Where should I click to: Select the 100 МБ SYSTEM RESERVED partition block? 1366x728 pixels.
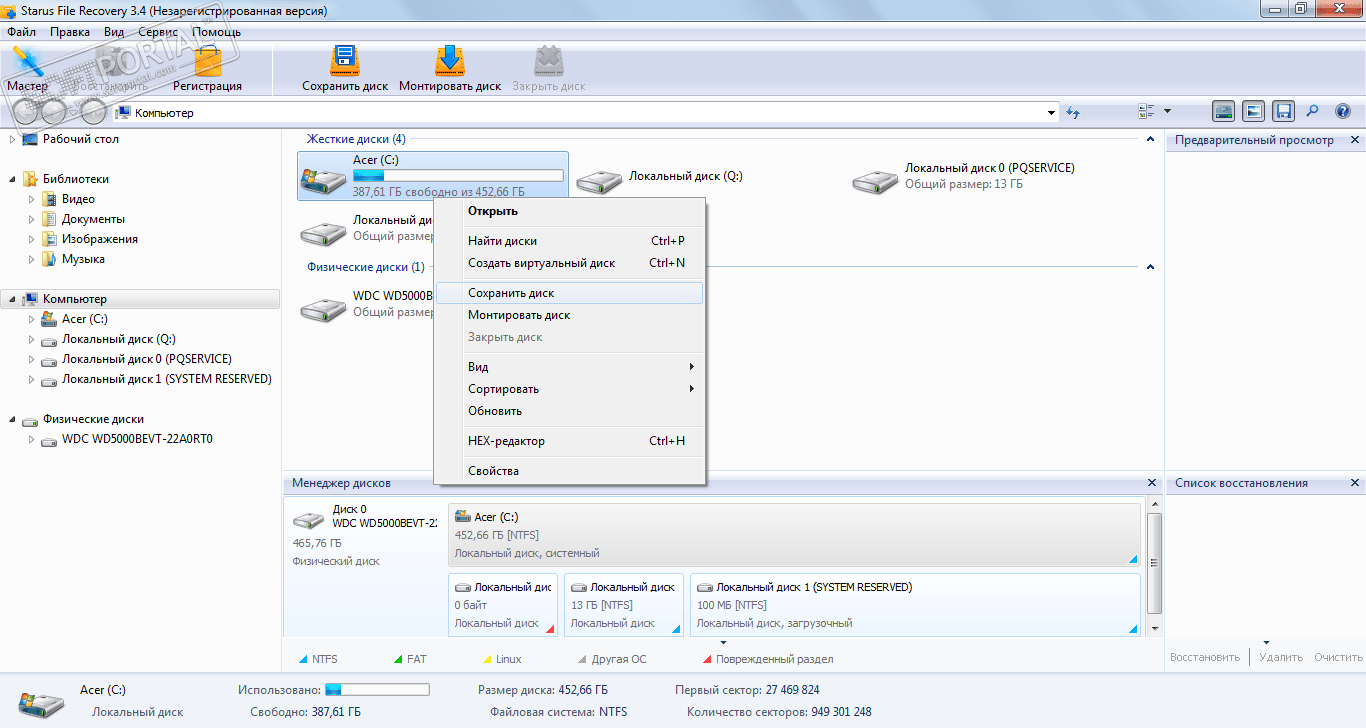[x=915, y=604]
